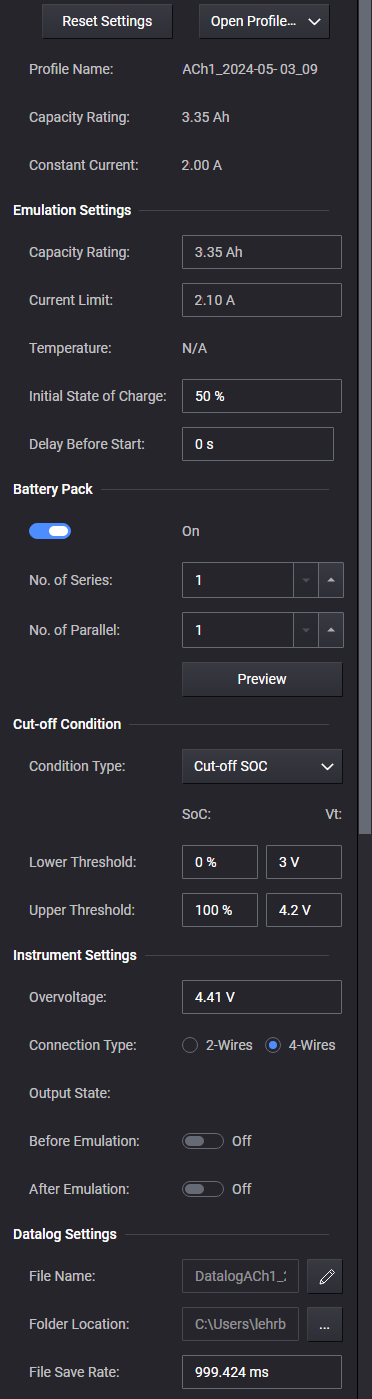
Task: Decrement No. of Parallel with down arrow
Action: 305,630
